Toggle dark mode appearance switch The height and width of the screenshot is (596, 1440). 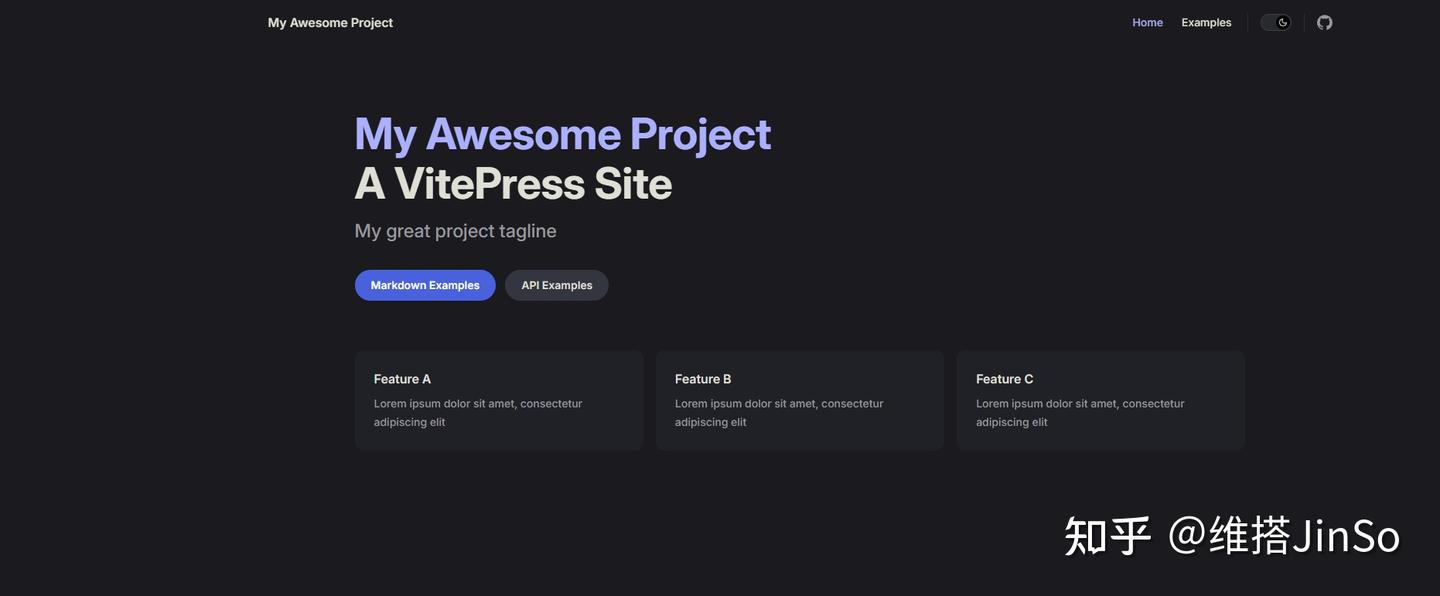[x=1275, y=22]
